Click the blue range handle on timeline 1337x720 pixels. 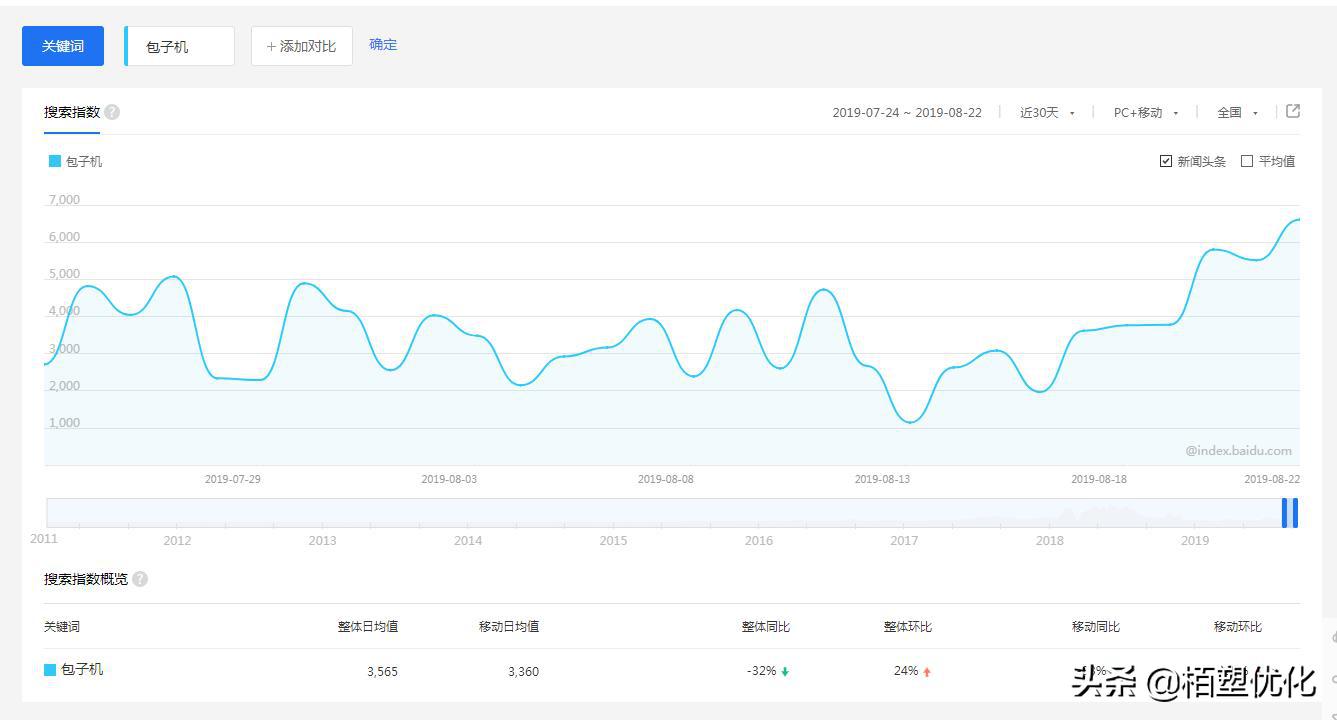click(1290, 513)
